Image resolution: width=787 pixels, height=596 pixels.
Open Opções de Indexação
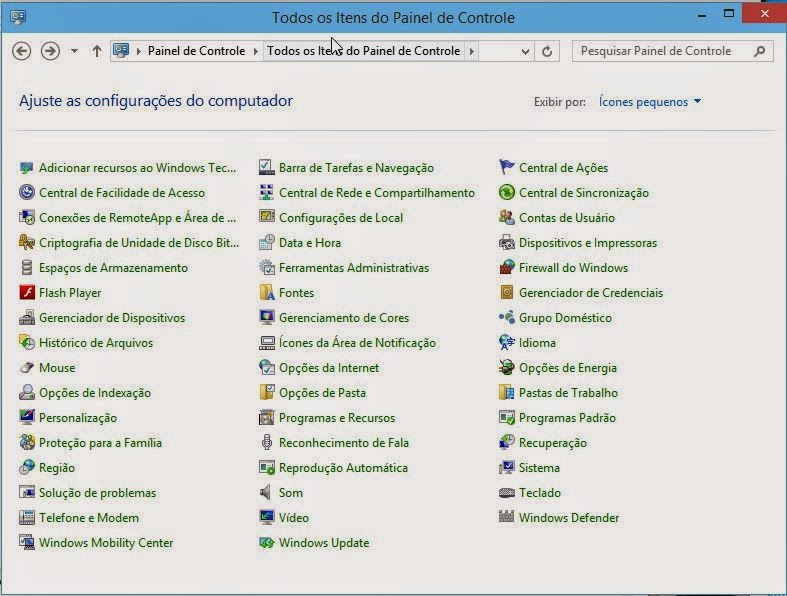95,393
